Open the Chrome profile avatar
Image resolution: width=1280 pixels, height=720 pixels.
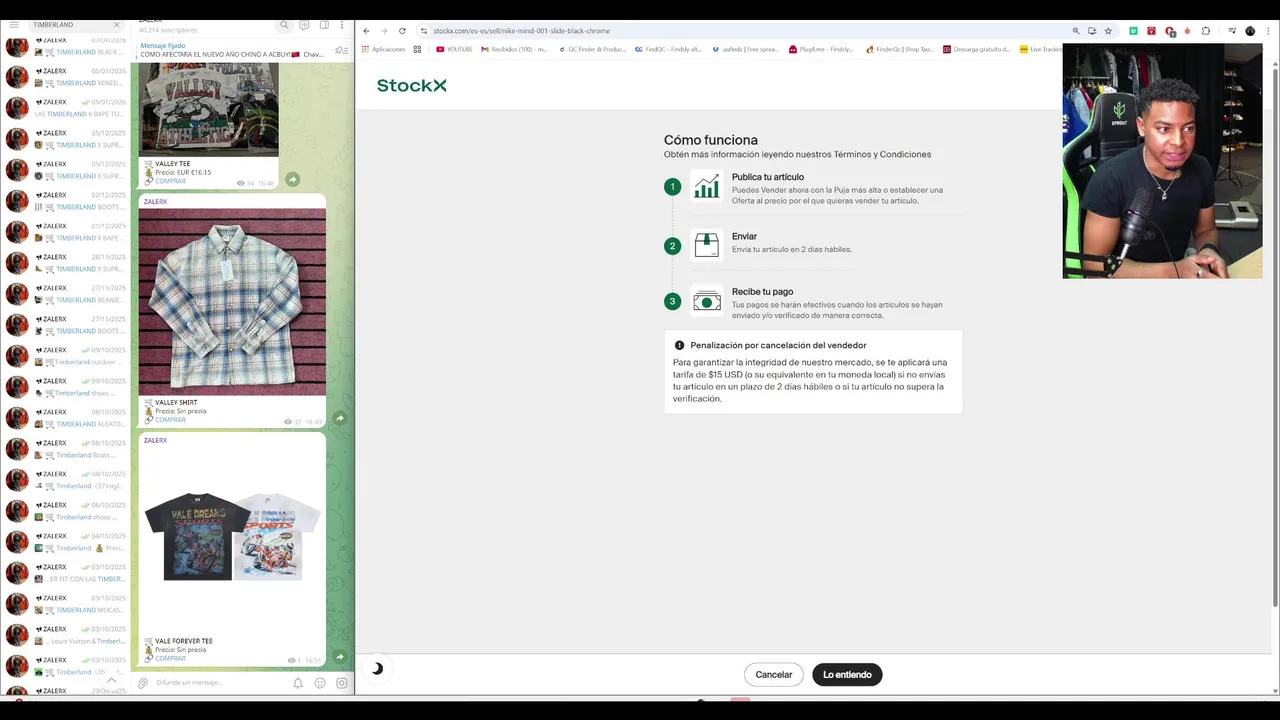tap(1250, 31)
